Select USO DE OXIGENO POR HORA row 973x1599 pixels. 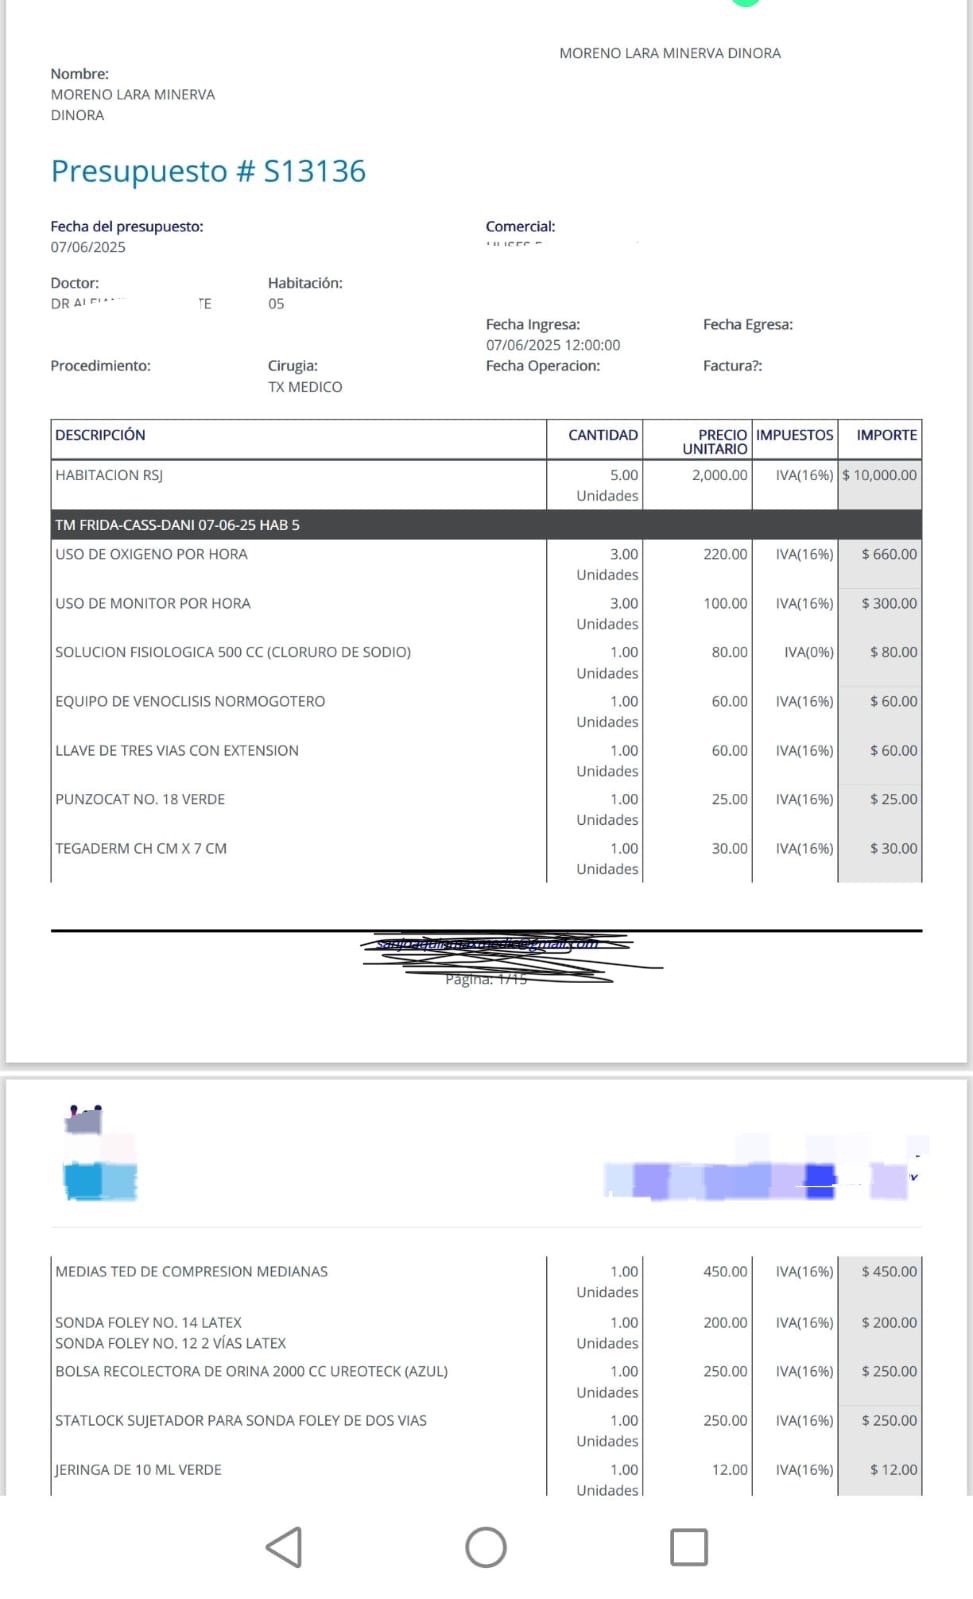tap(486, 564)
